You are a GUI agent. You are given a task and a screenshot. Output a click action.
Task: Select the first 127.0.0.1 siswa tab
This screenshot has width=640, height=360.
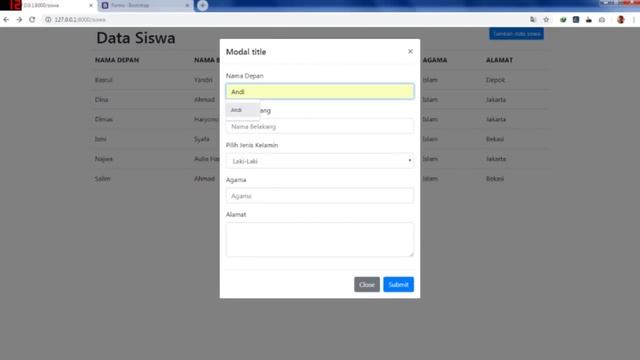tap(53, 5)
